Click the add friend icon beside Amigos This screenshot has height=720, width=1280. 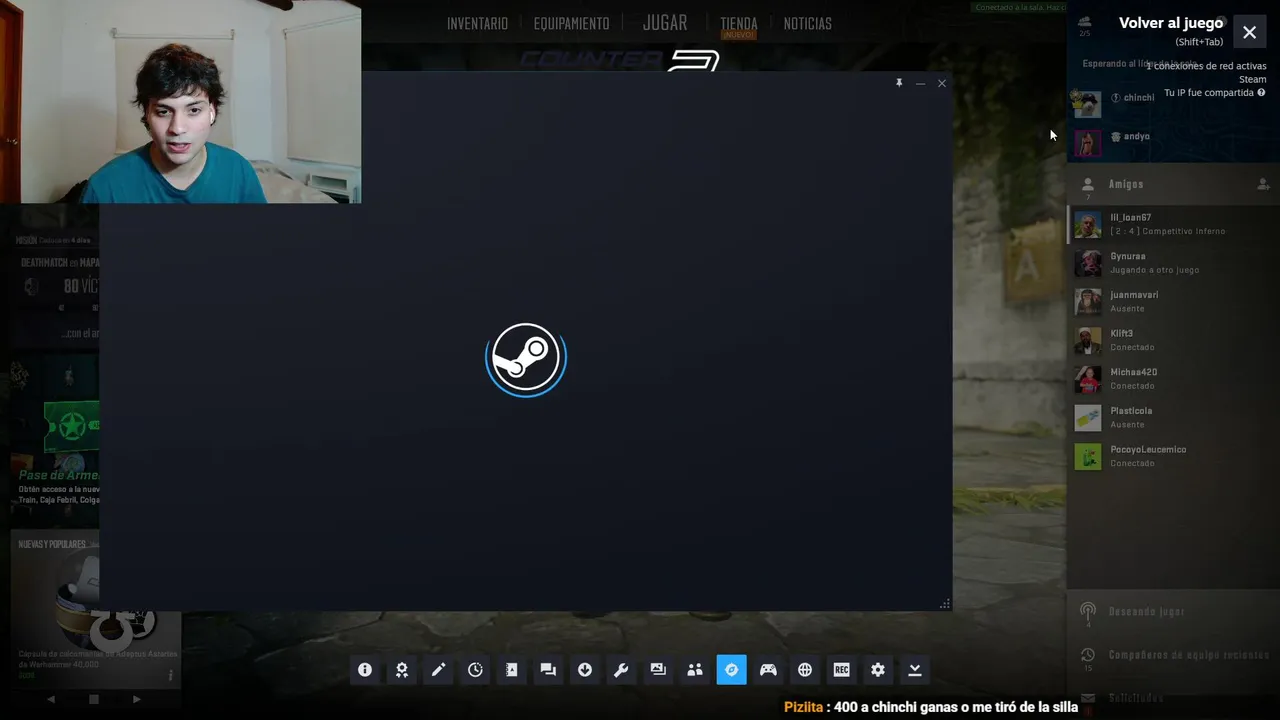point(1263,184)
